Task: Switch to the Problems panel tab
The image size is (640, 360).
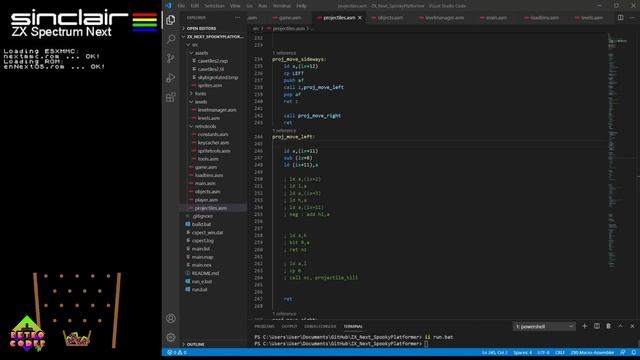Action: pos(264,326)
